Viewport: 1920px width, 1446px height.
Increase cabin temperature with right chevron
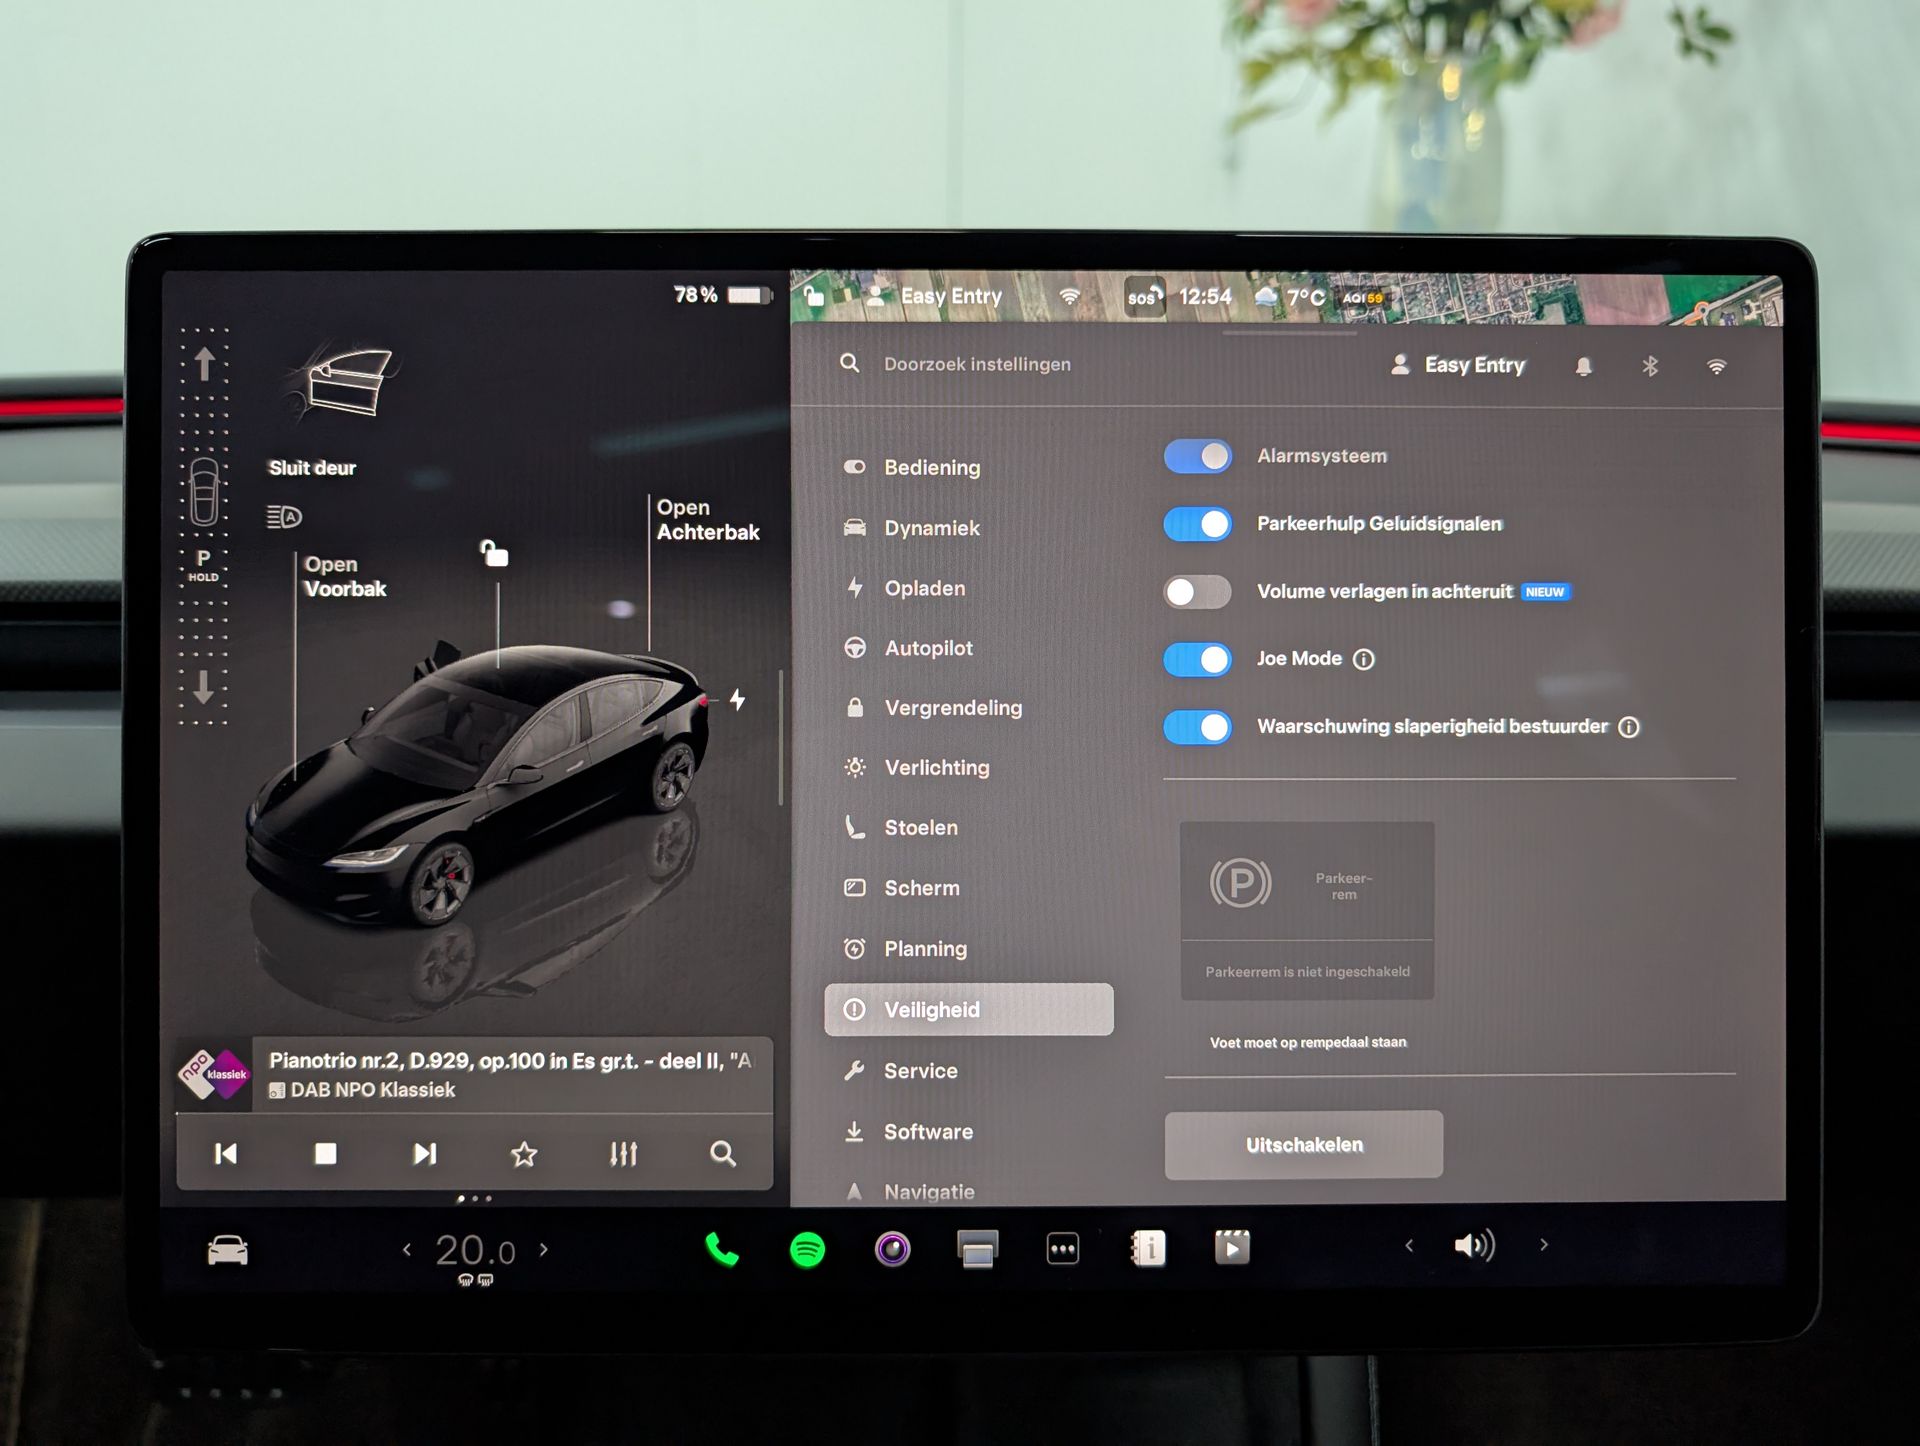click(x=544, y=1249)
